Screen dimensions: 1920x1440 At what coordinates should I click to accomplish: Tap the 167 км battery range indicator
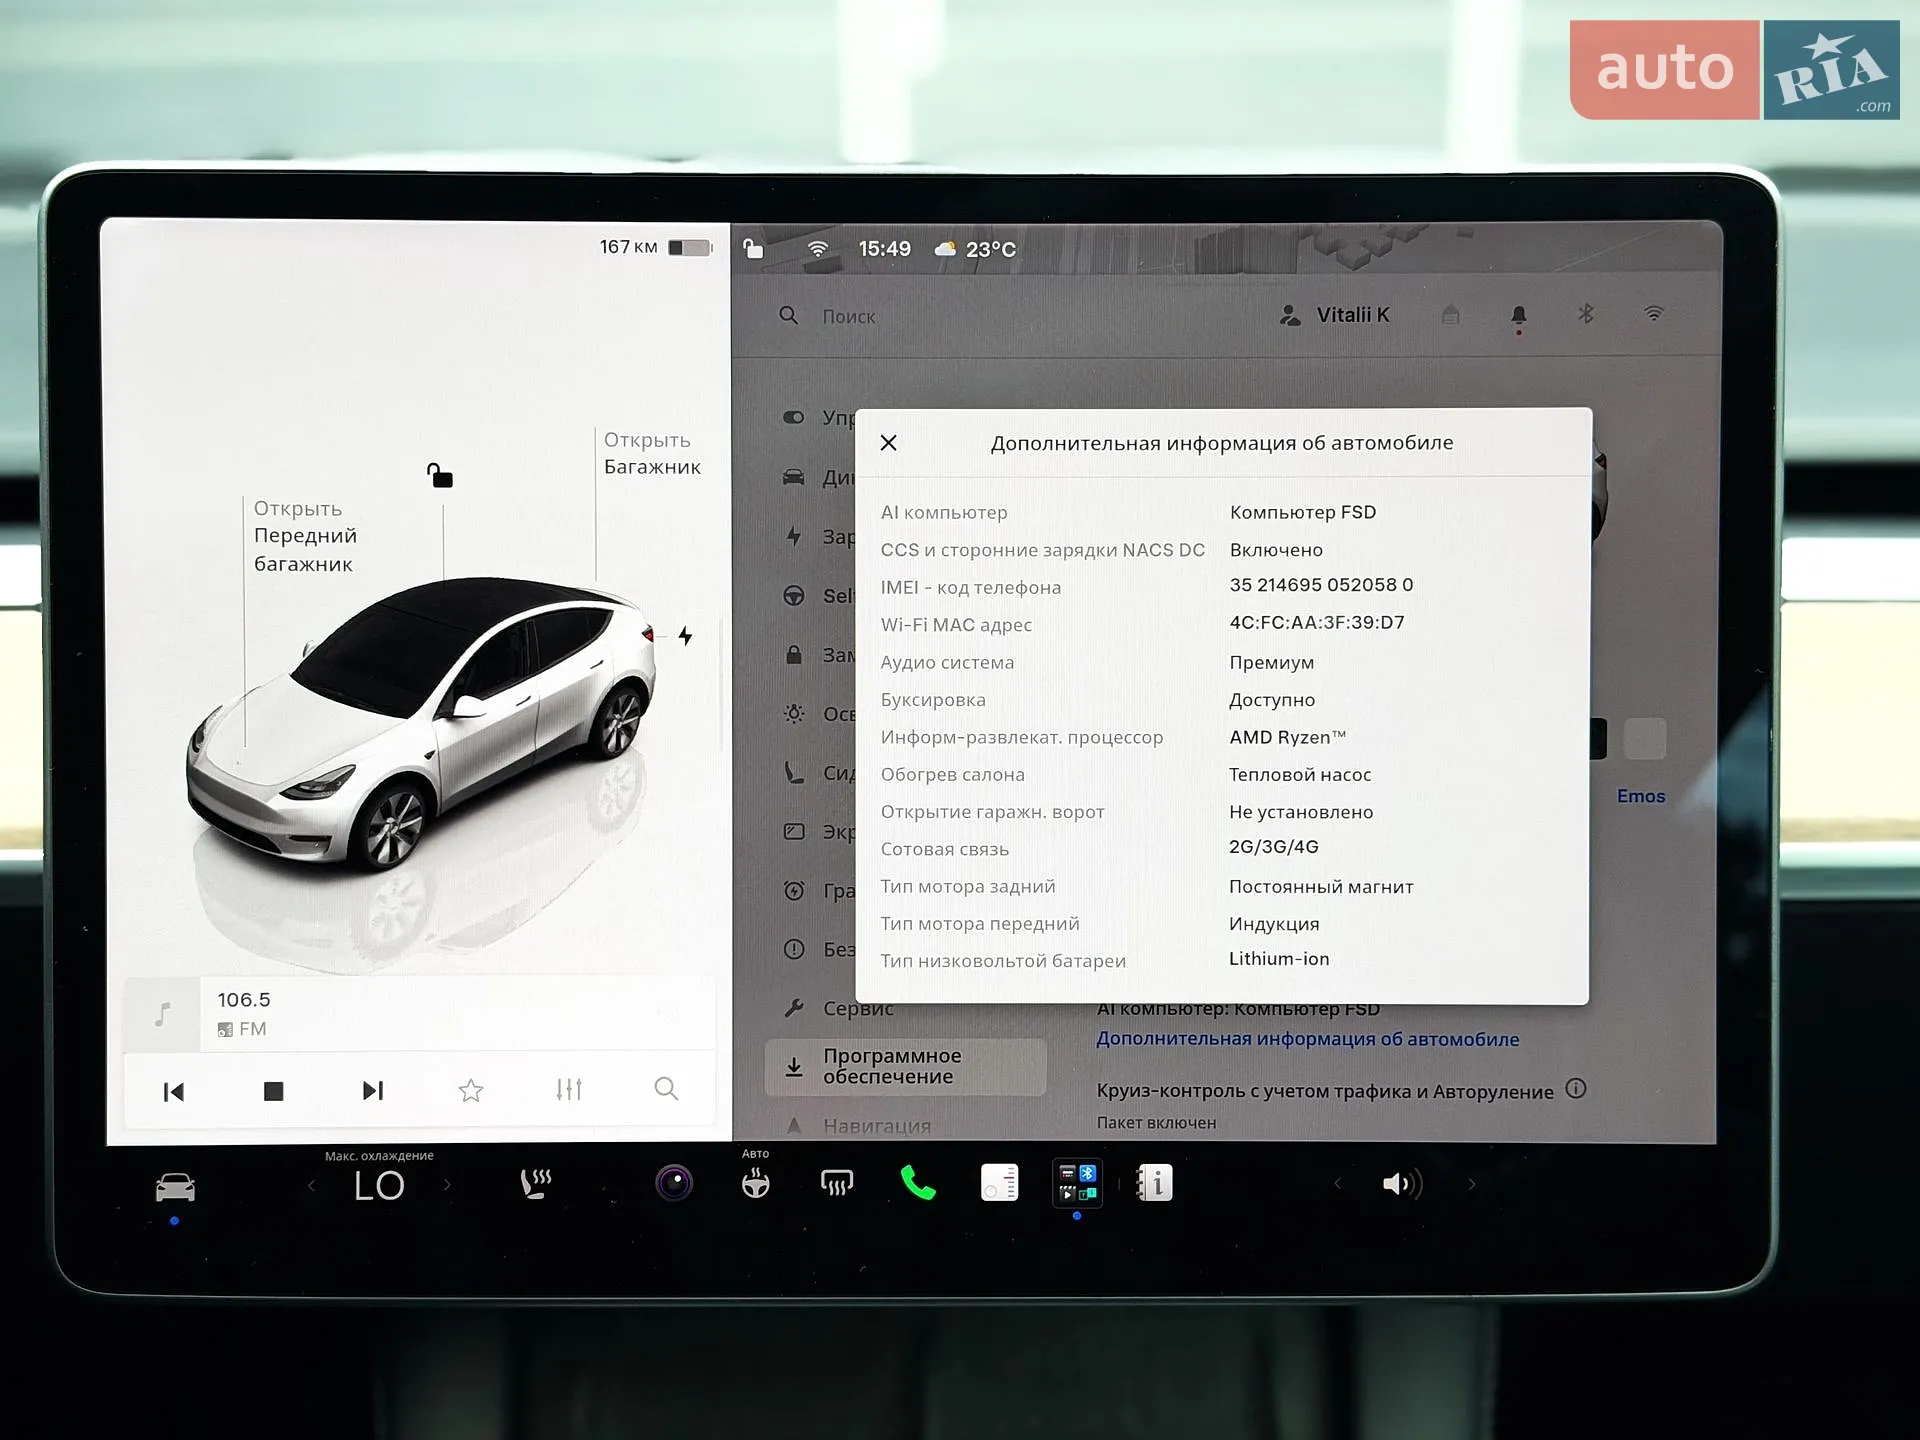pyautogui.click(x=655, y=247)
